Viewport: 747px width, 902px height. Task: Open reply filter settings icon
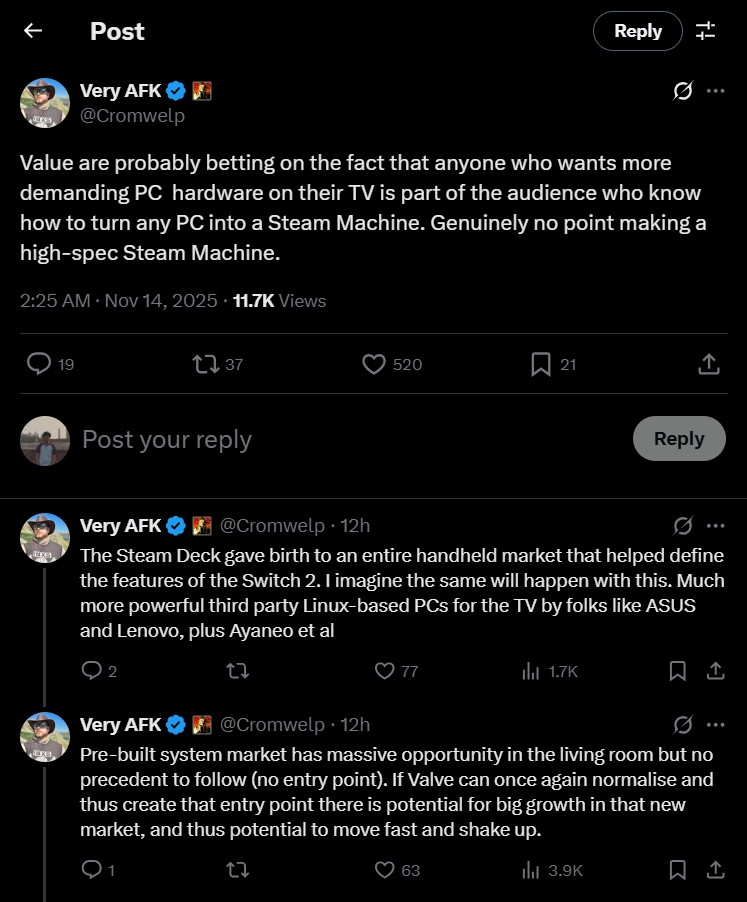706,31
